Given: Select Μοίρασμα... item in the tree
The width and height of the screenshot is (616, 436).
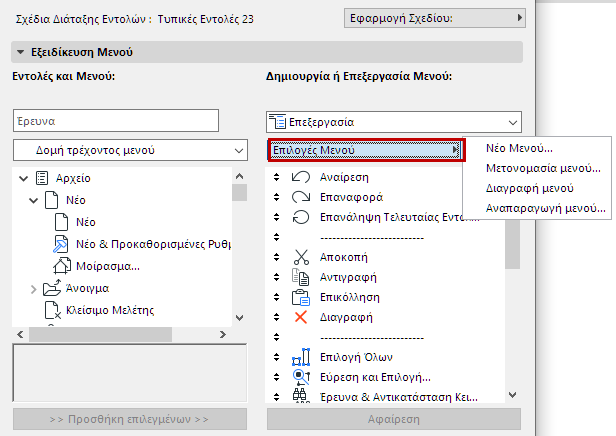Looking at the screenshot, I should 107,266.
